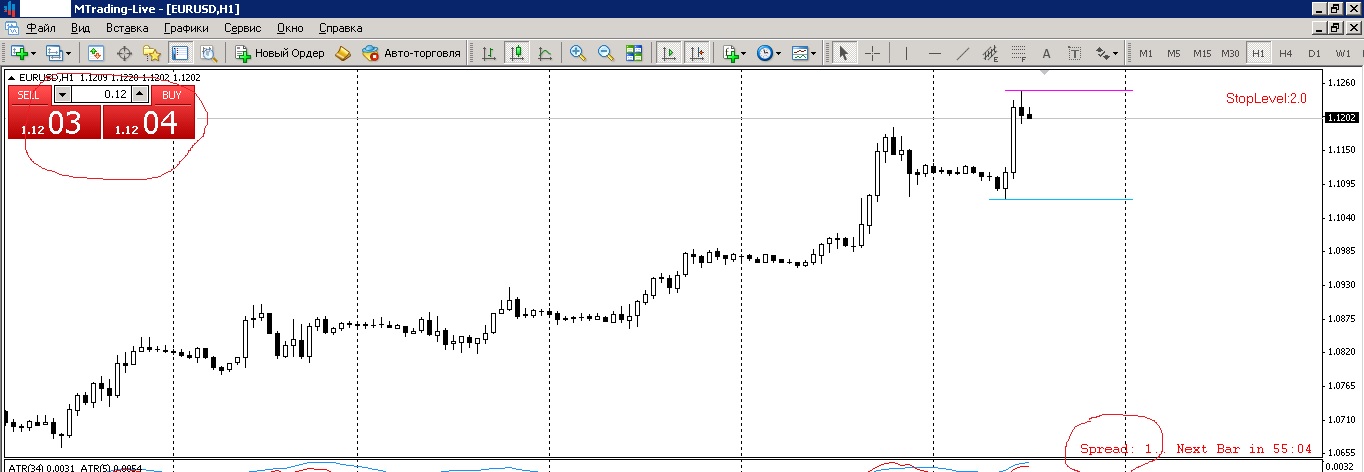
Task: Open the Сервис menu
Action: click(x=244, y=29)
